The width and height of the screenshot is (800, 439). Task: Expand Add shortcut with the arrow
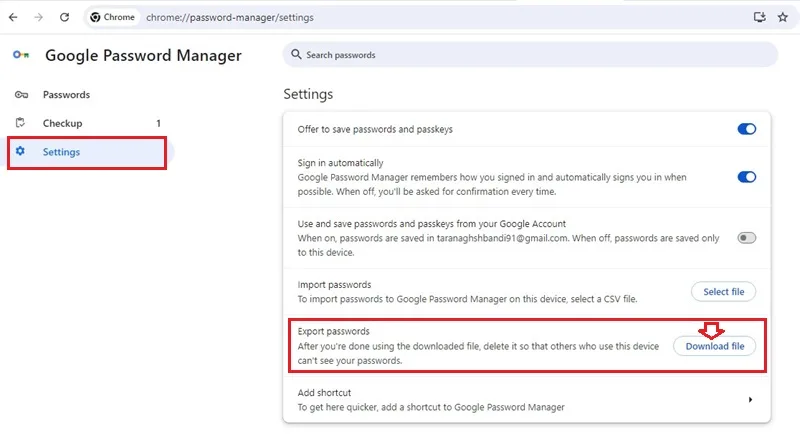(750, 400)
